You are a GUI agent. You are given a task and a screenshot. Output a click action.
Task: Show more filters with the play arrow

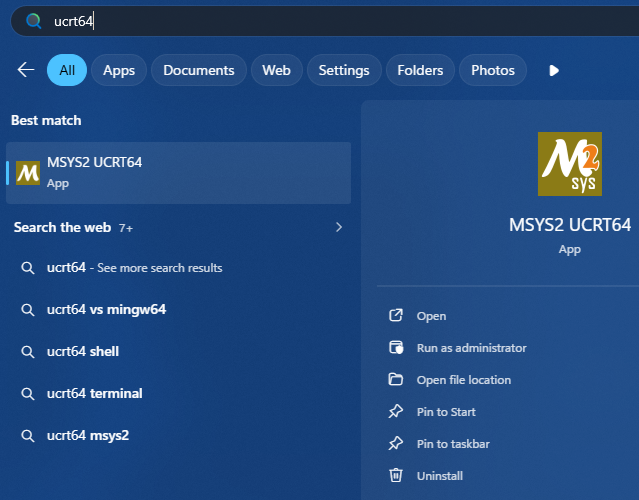[x=554, y=70]
